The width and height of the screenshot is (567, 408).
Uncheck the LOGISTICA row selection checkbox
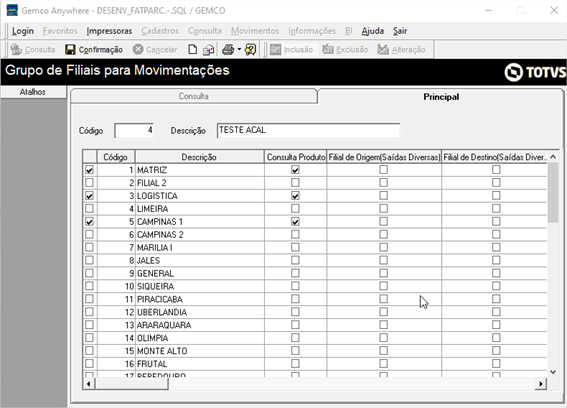89,196
